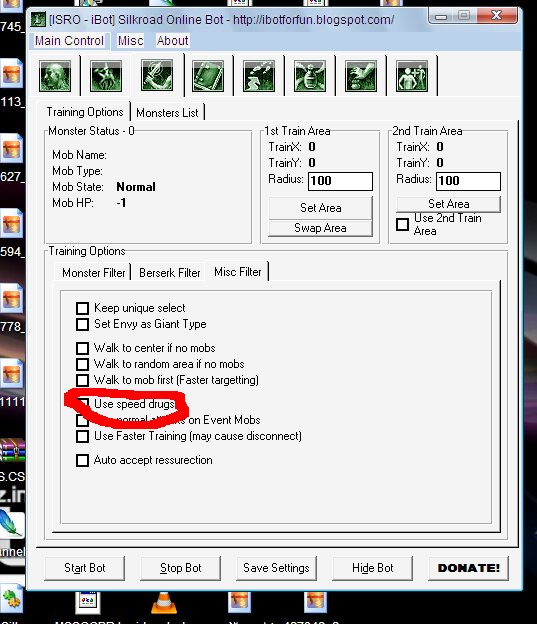
Task: Focus the 1st Train Area Radius field
Action: coord(340,181)
